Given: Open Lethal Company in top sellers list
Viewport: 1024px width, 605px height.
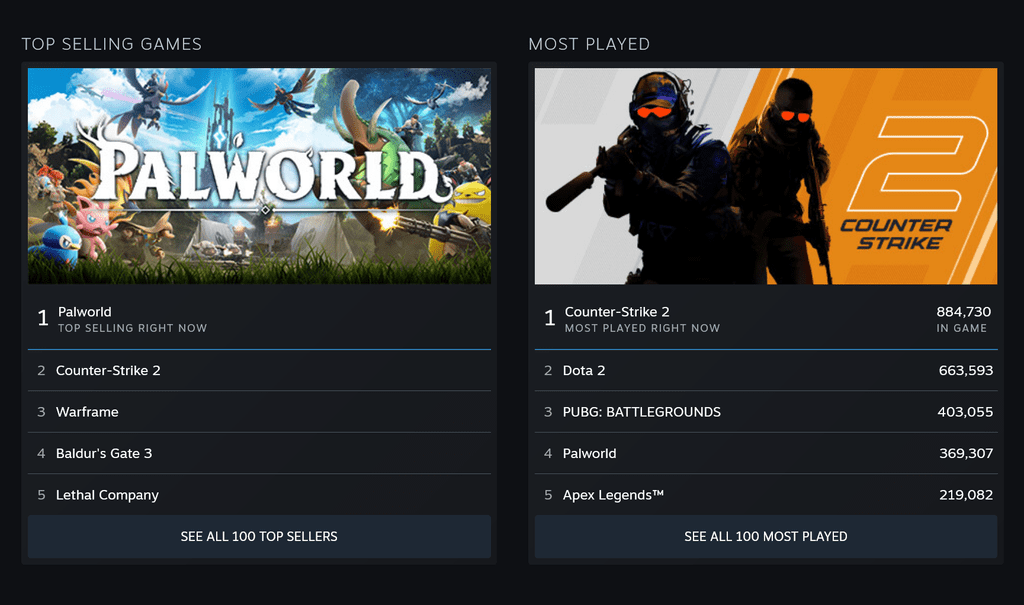Looking at the screenshot, I should (107, 495).
